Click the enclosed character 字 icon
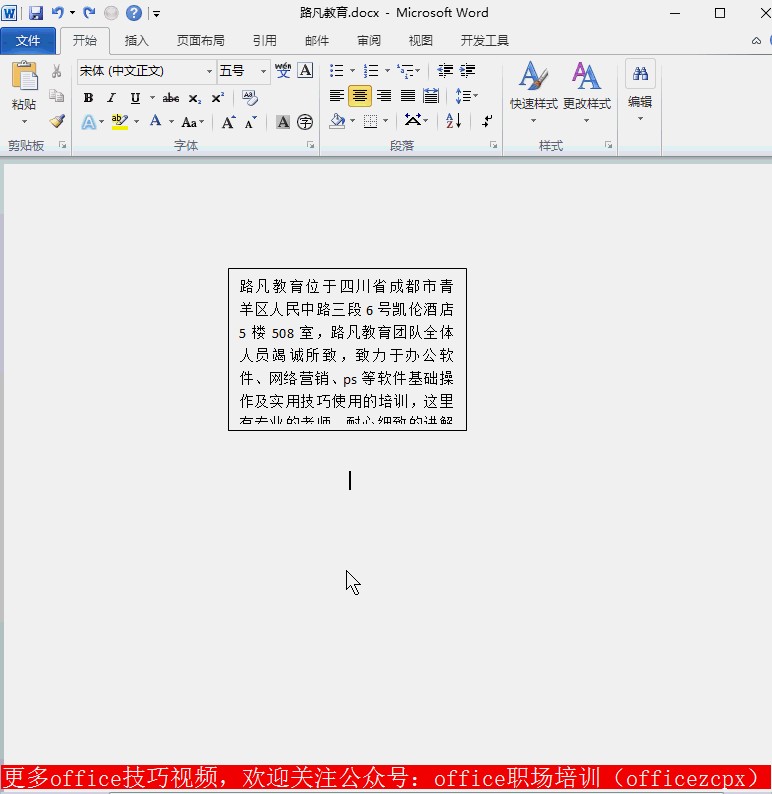 coord(305,122)
